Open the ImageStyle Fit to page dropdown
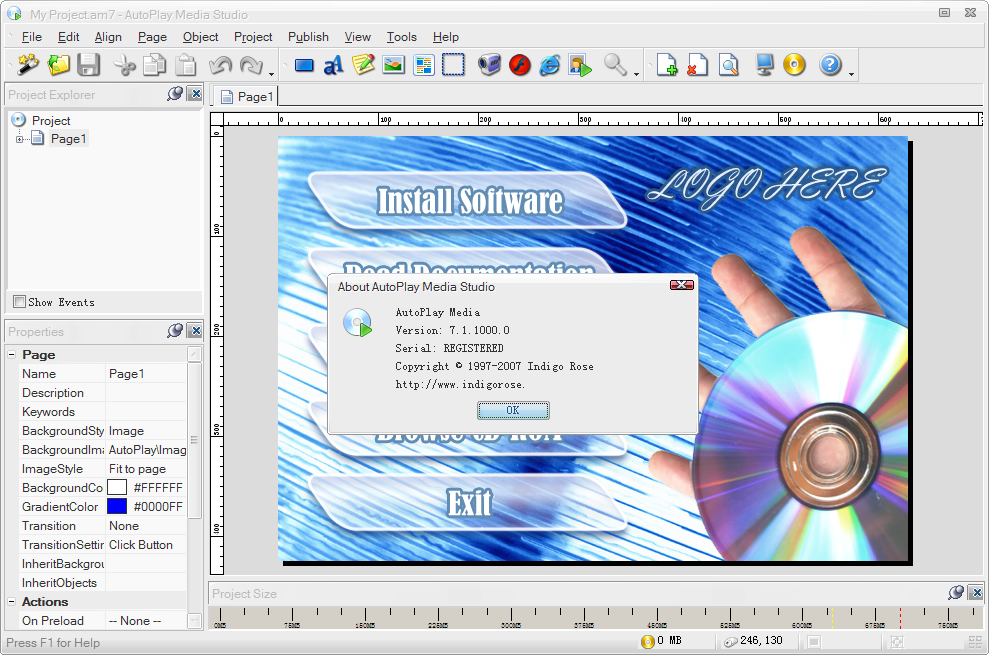This screenshot has height=655, width=989. coord(146,469)
